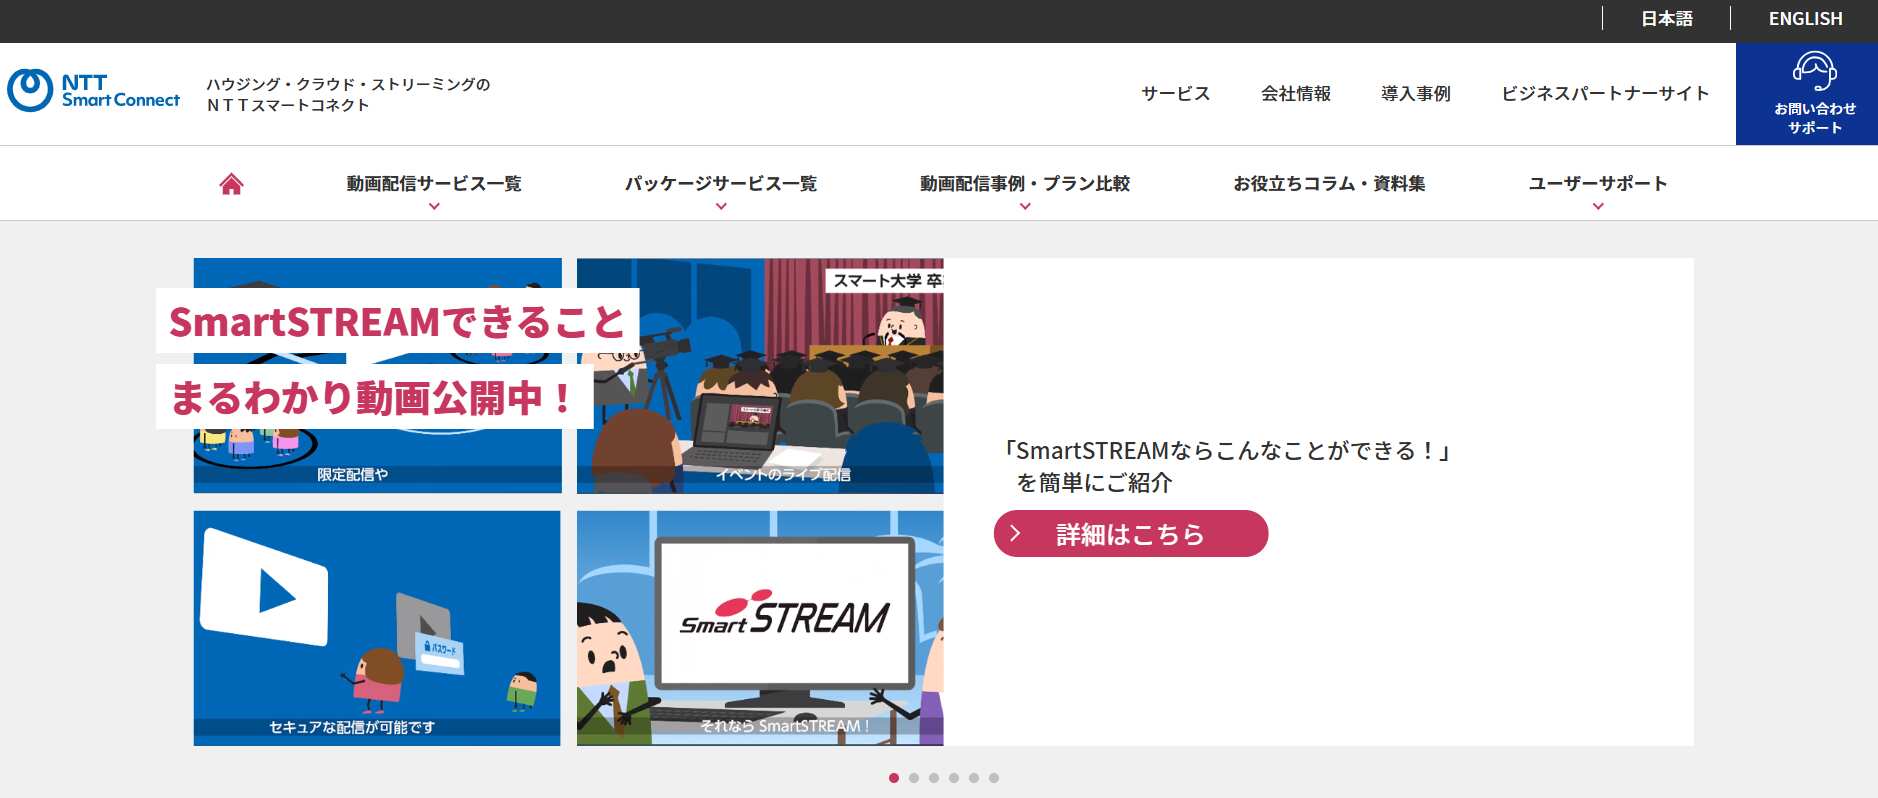Expand chevron under ユーザーサポート
Screen dimensions: 1878x798
coord(1598,206)
